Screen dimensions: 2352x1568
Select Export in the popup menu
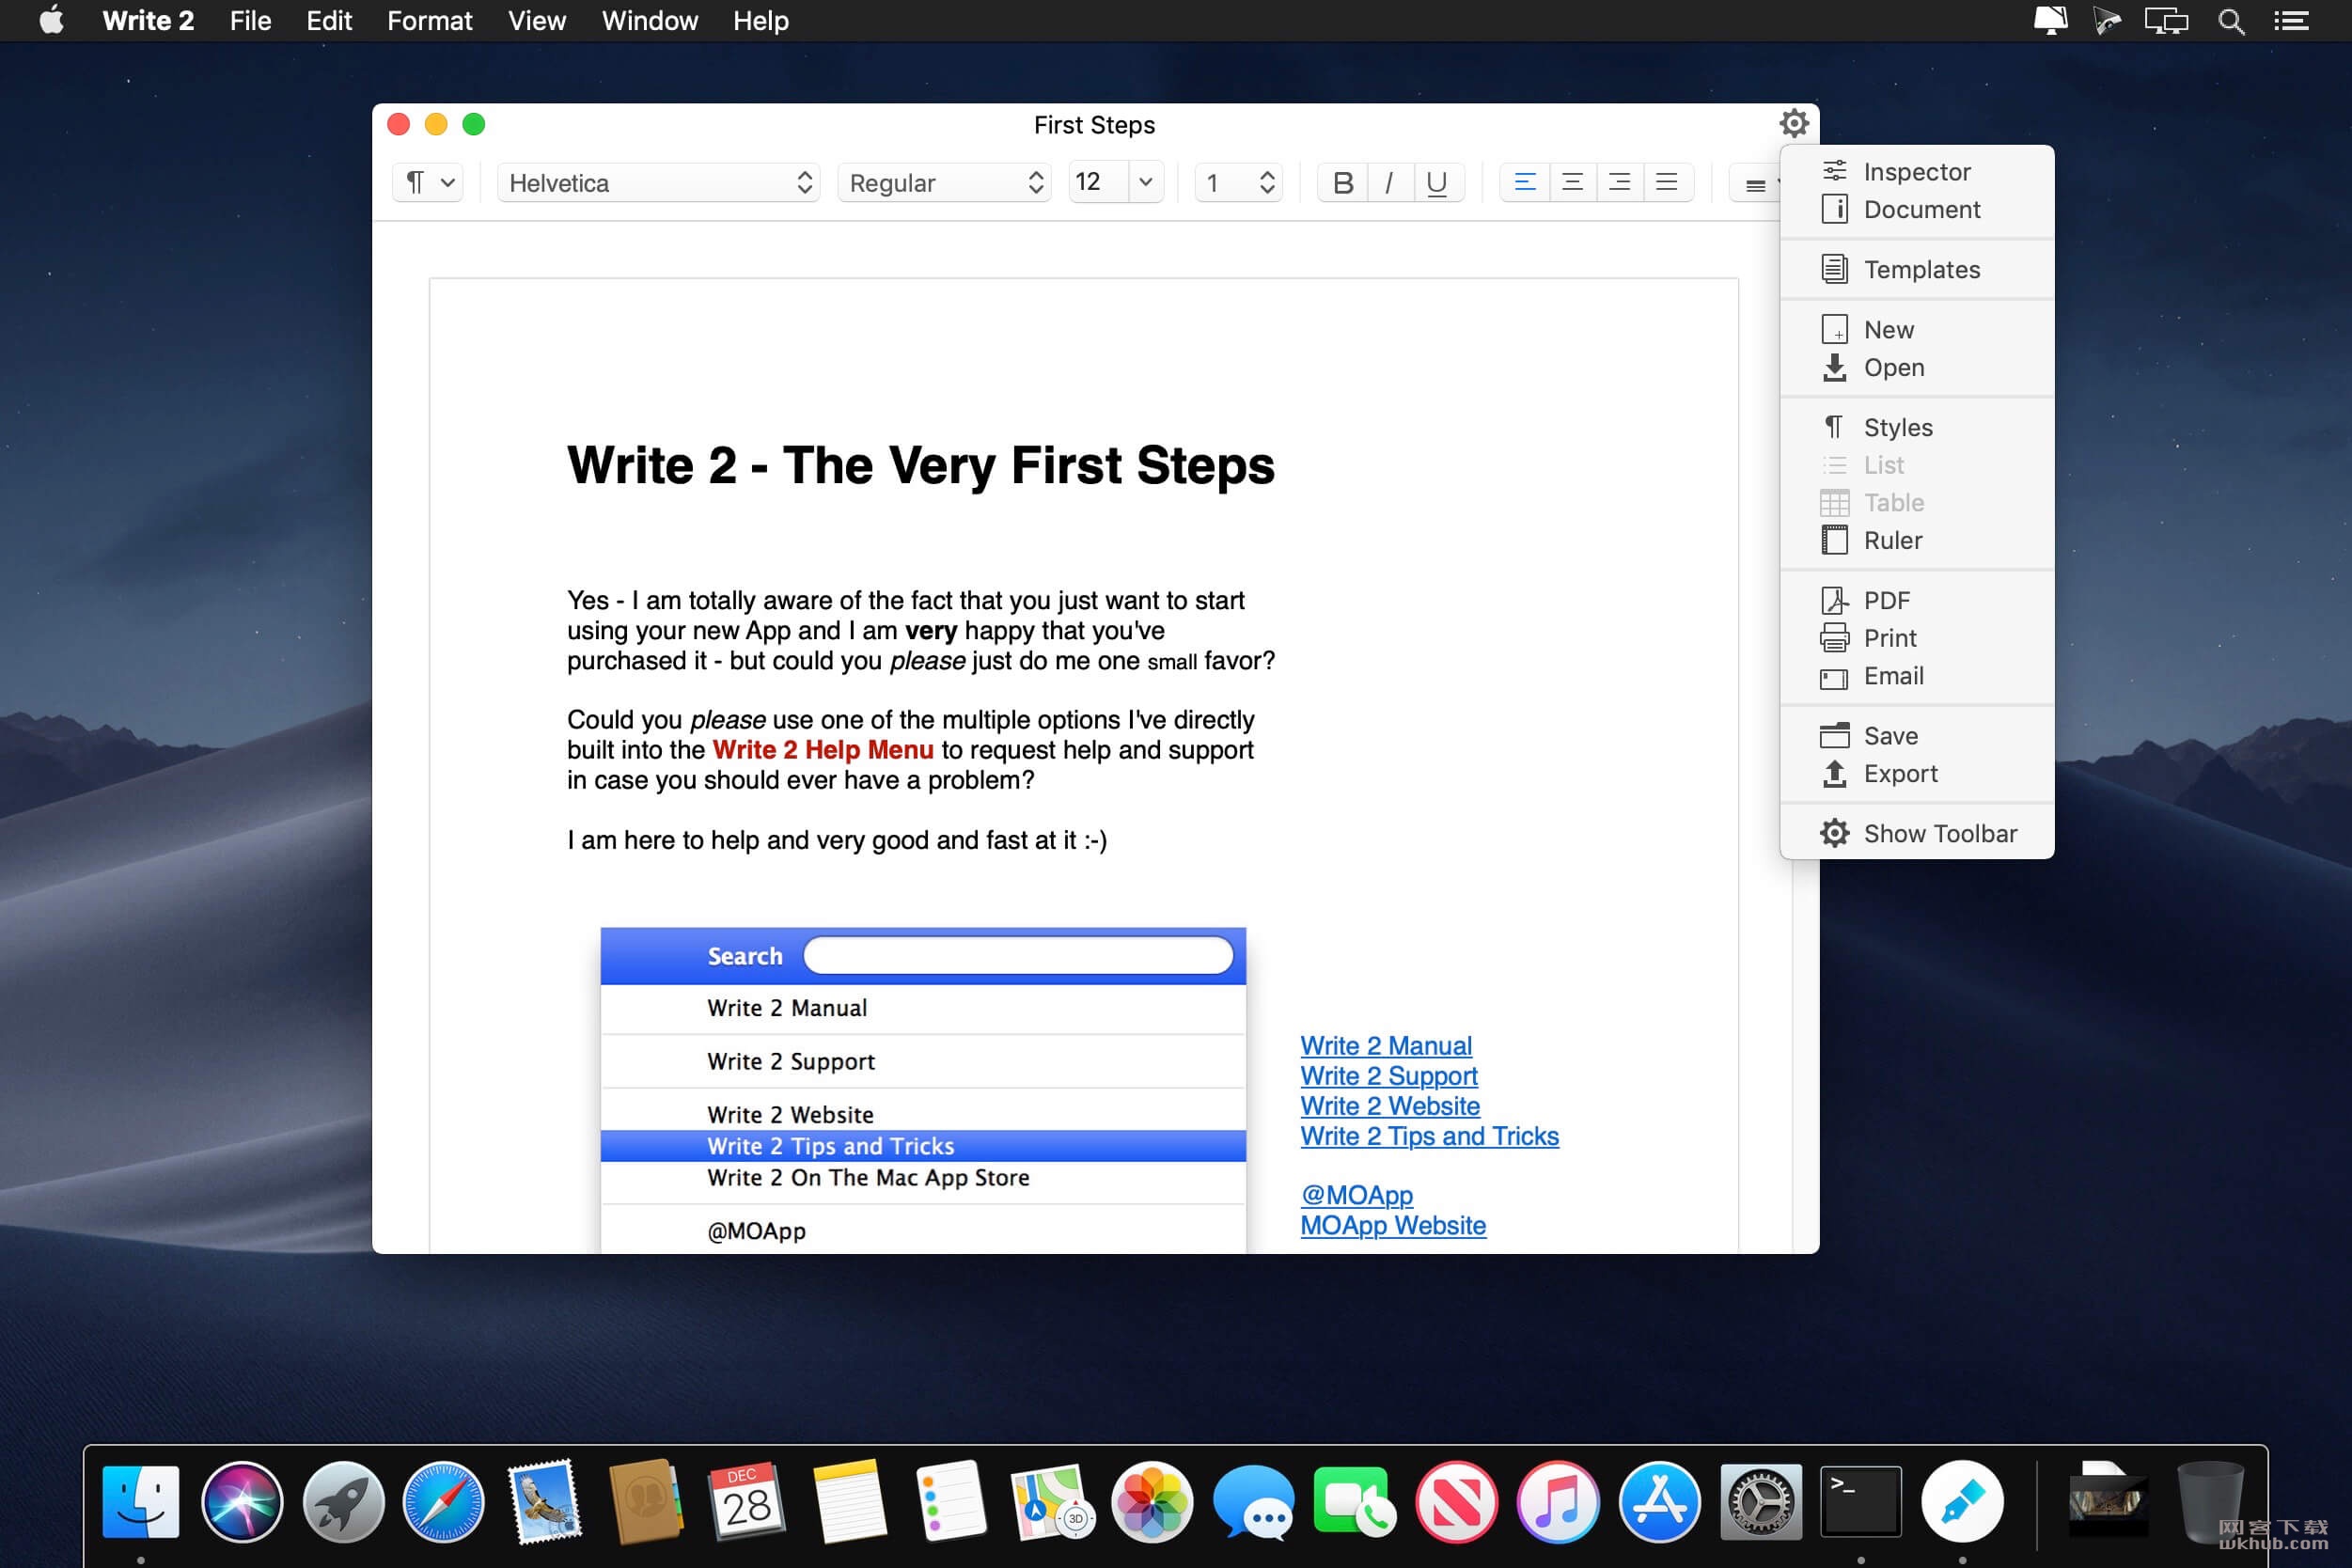click(1916, 774)
